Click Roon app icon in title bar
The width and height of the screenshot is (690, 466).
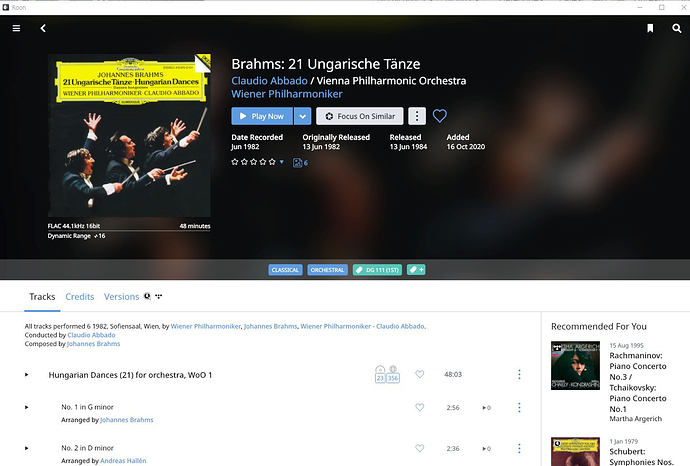[6, 7]
